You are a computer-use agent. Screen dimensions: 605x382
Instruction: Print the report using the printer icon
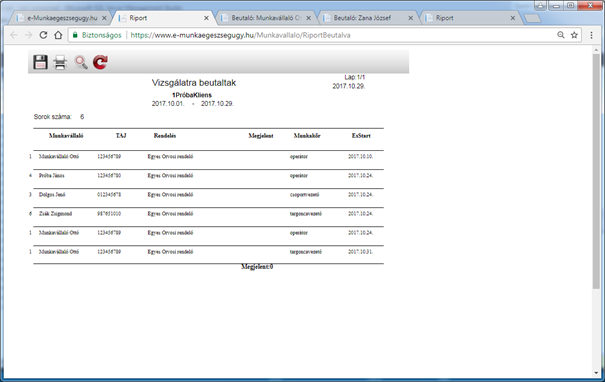(x=60, y=62)
